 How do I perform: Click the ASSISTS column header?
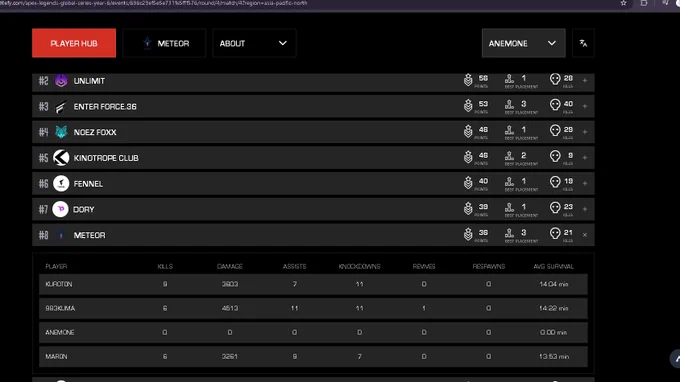tap(294, 266)
